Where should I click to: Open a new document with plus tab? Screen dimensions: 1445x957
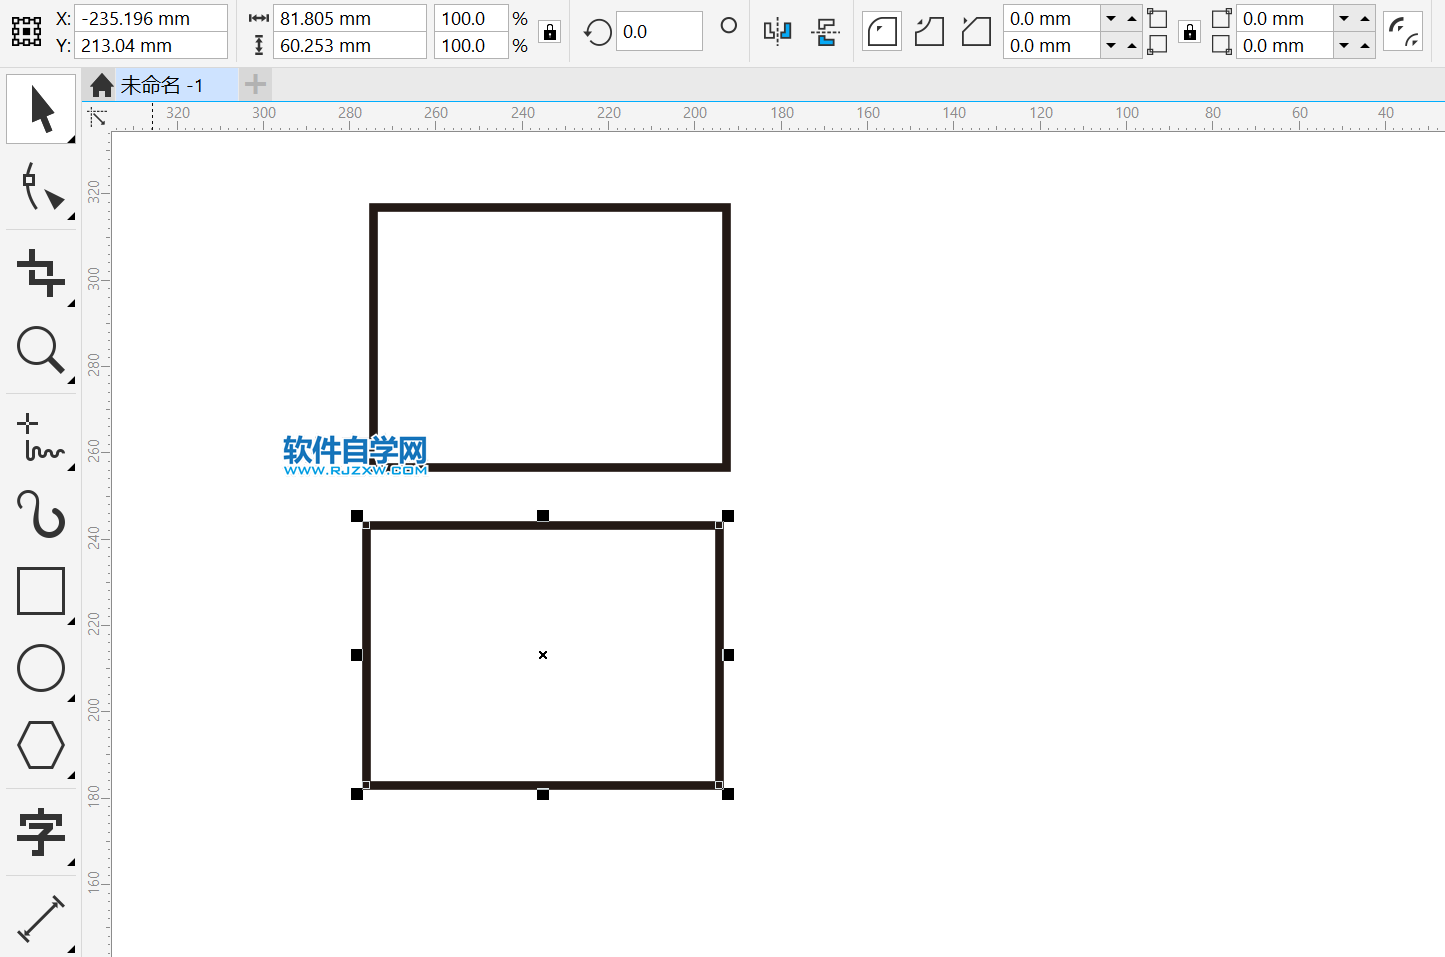256,85
